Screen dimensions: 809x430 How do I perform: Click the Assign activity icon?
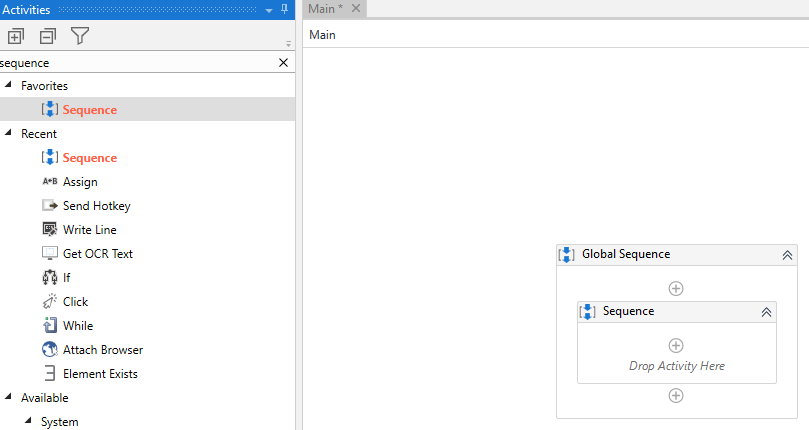point(50,181)
